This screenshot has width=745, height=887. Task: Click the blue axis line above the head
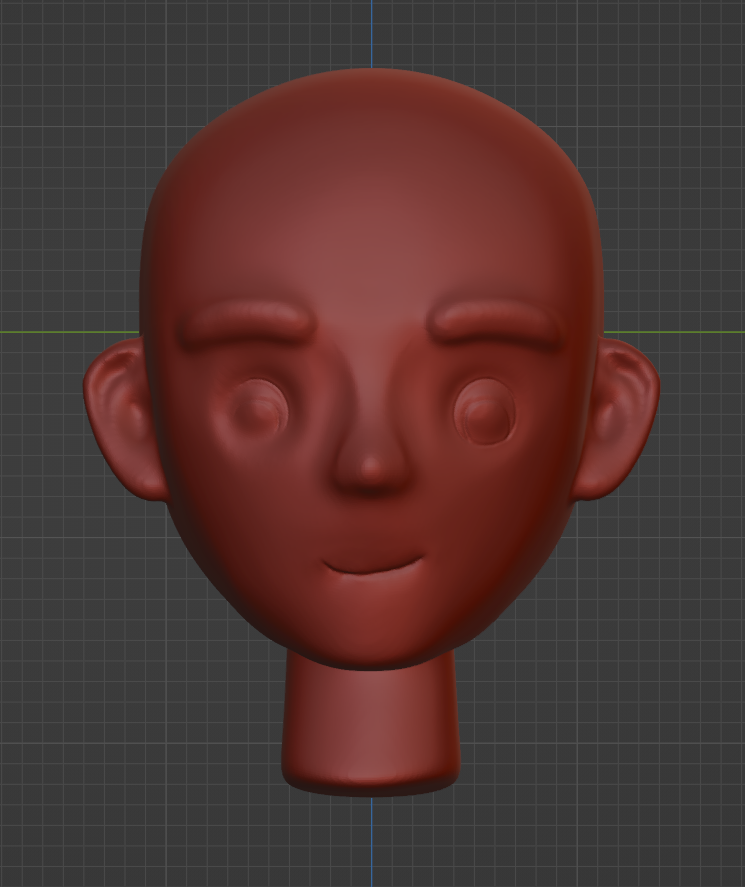pos(372,30)
